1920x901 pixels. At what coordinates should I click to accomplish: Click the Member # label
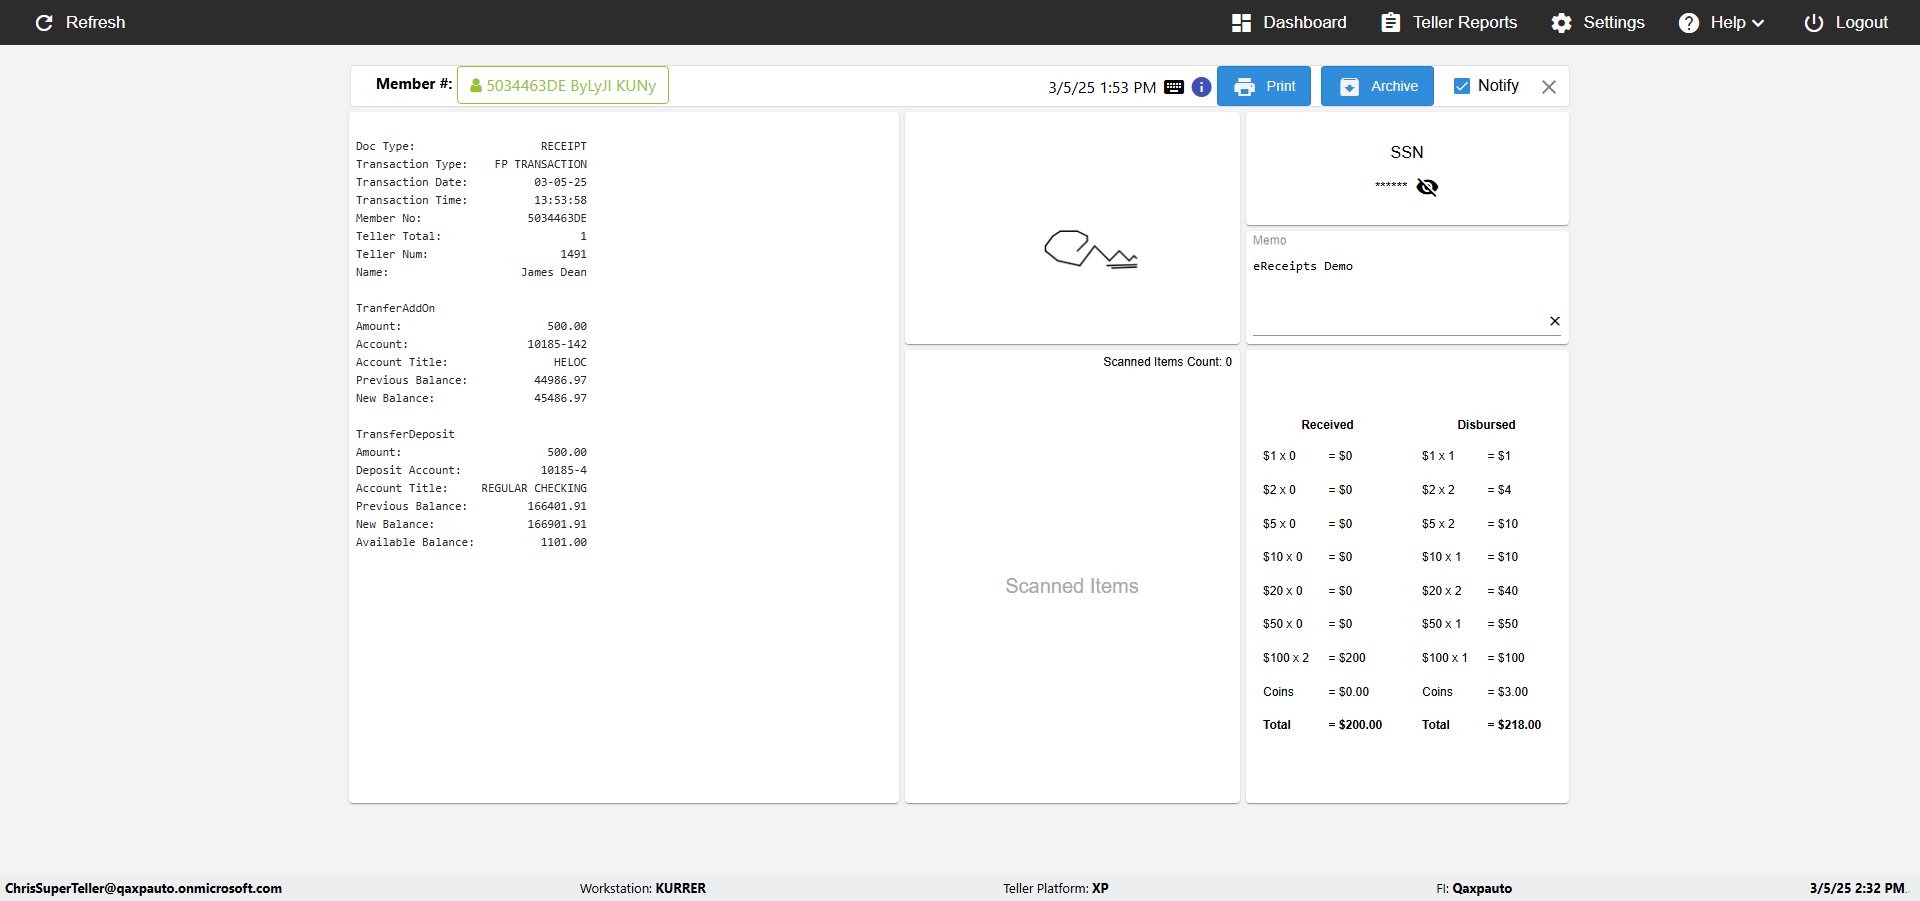pos(414,84)
